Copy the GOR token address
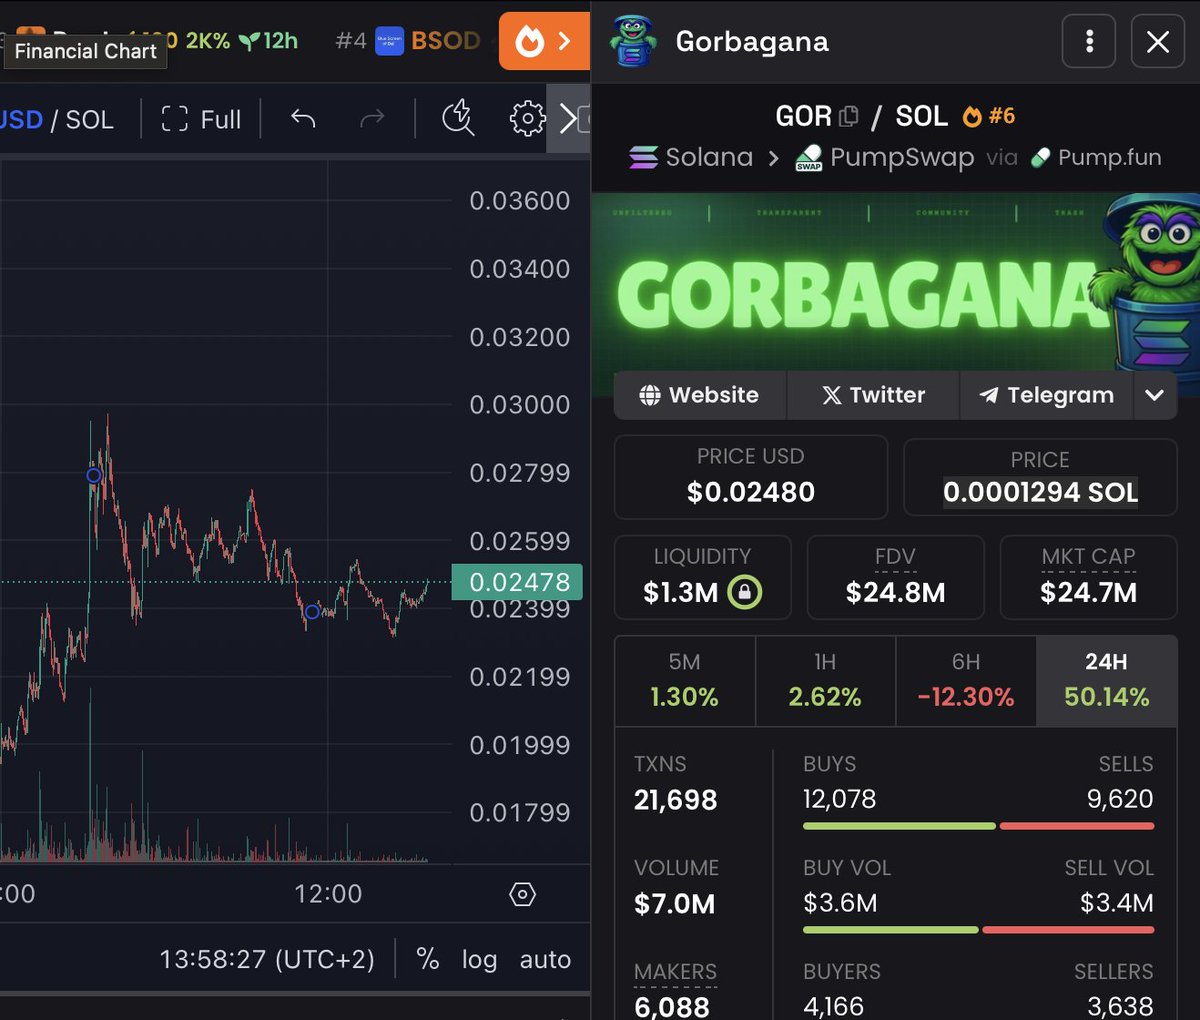 click(x=849, y=116)
